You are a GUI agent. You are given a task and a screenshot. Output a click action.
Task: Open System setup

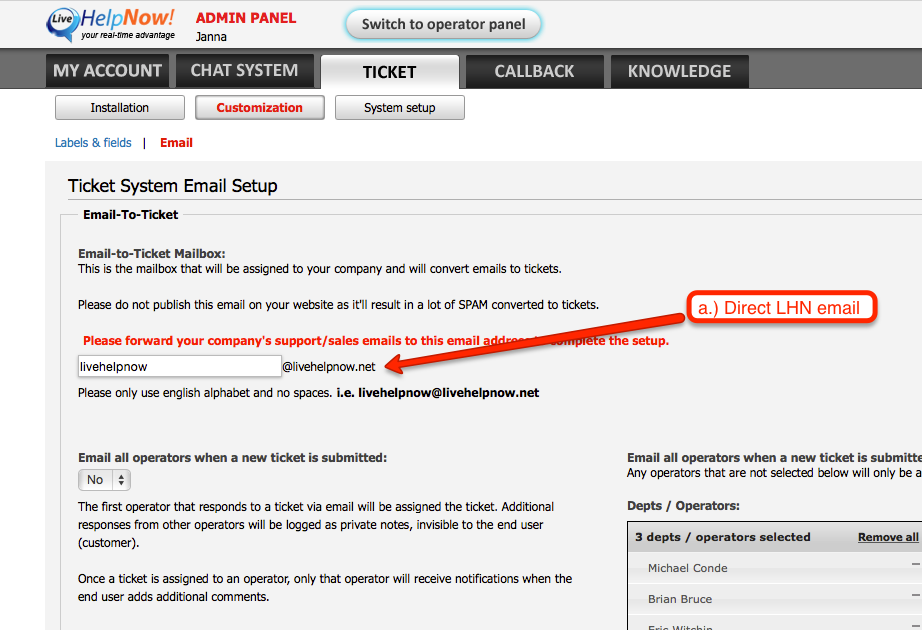(x=400, y=108)
